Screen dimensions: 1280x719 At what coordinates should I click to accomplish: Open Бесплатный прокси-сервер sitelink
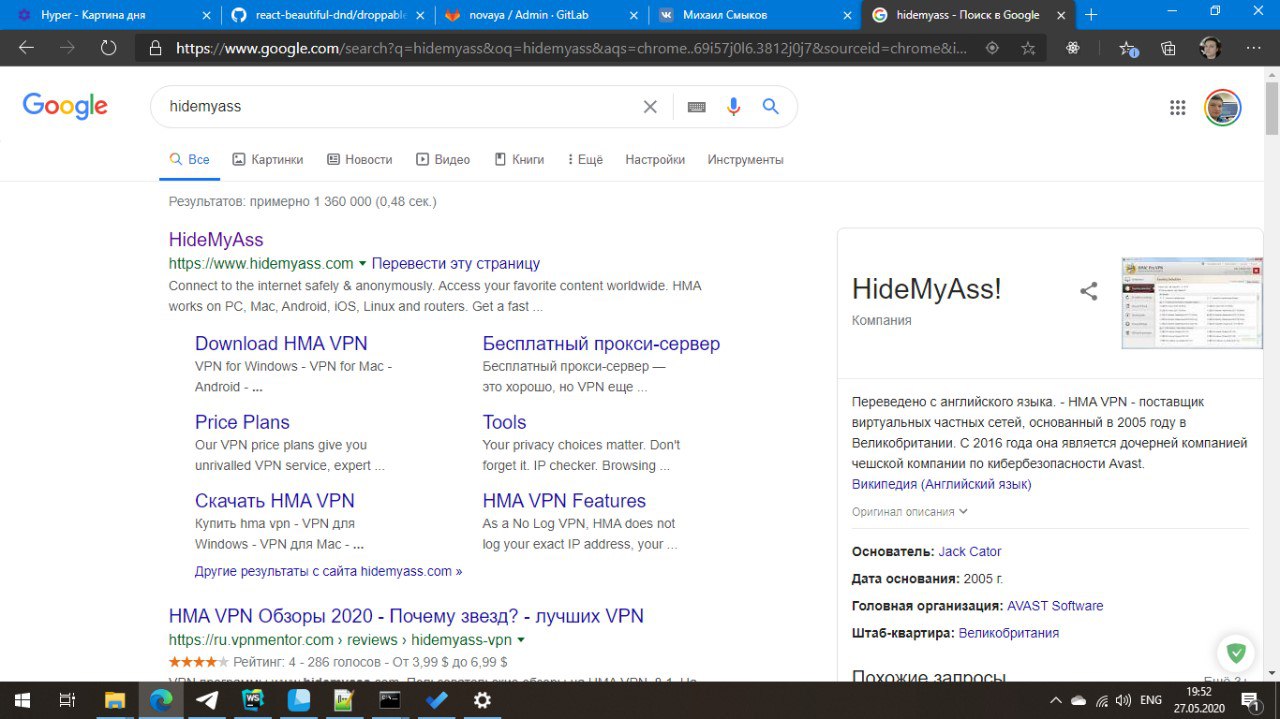click(x=601, y=343)
